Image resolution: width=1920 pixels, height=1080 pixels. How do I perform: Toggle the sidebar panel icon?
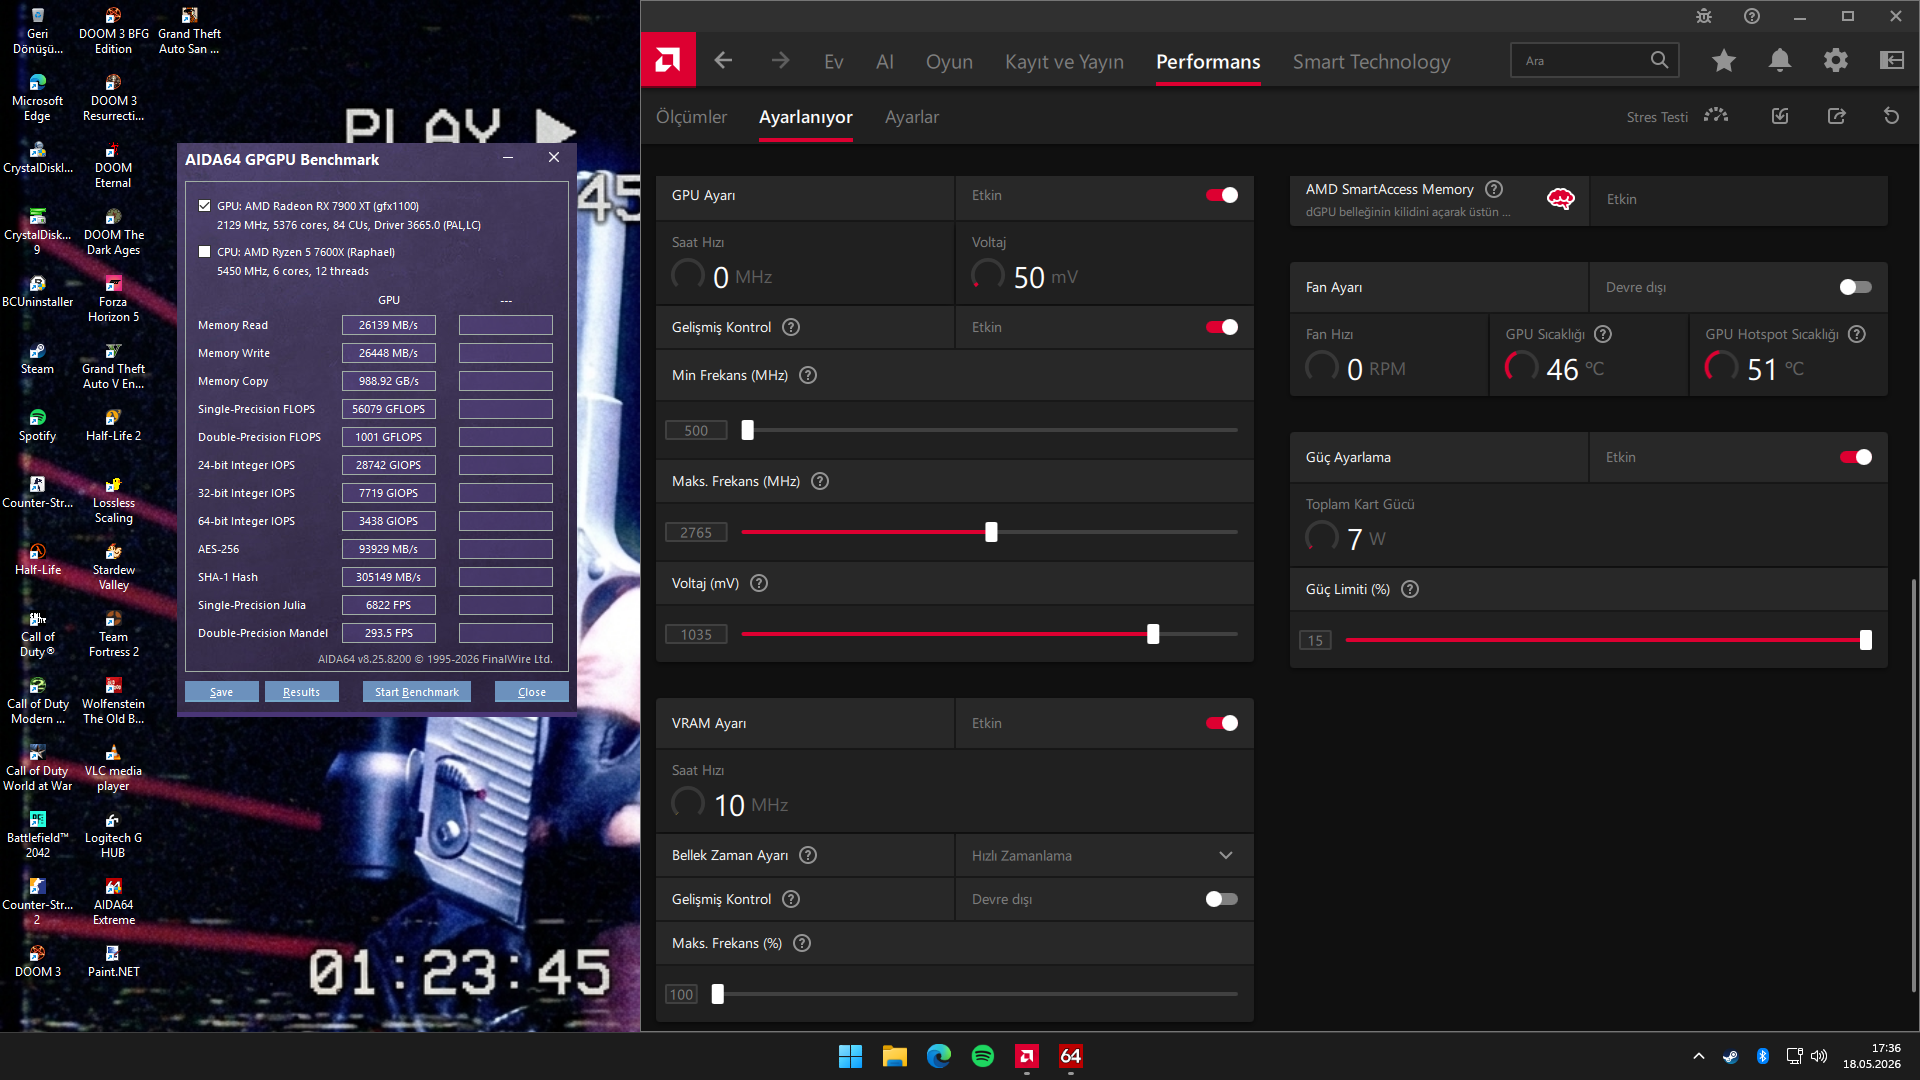1892,61
